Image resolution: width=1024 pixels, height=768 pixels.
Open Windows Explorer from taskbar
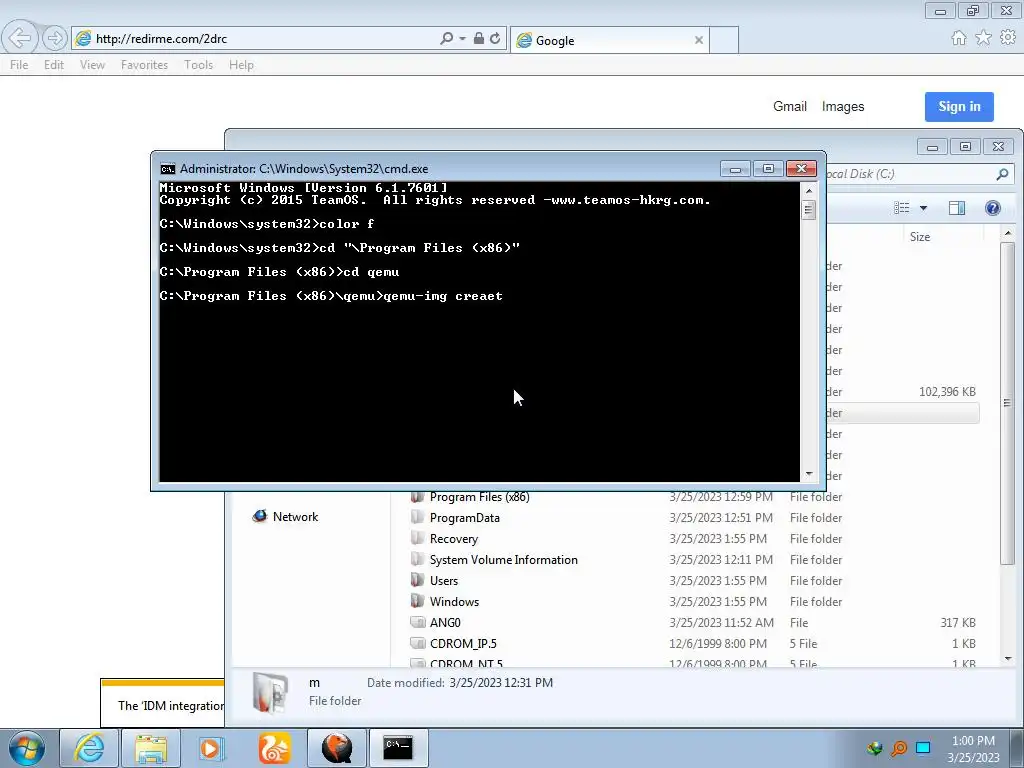[151, 748]
